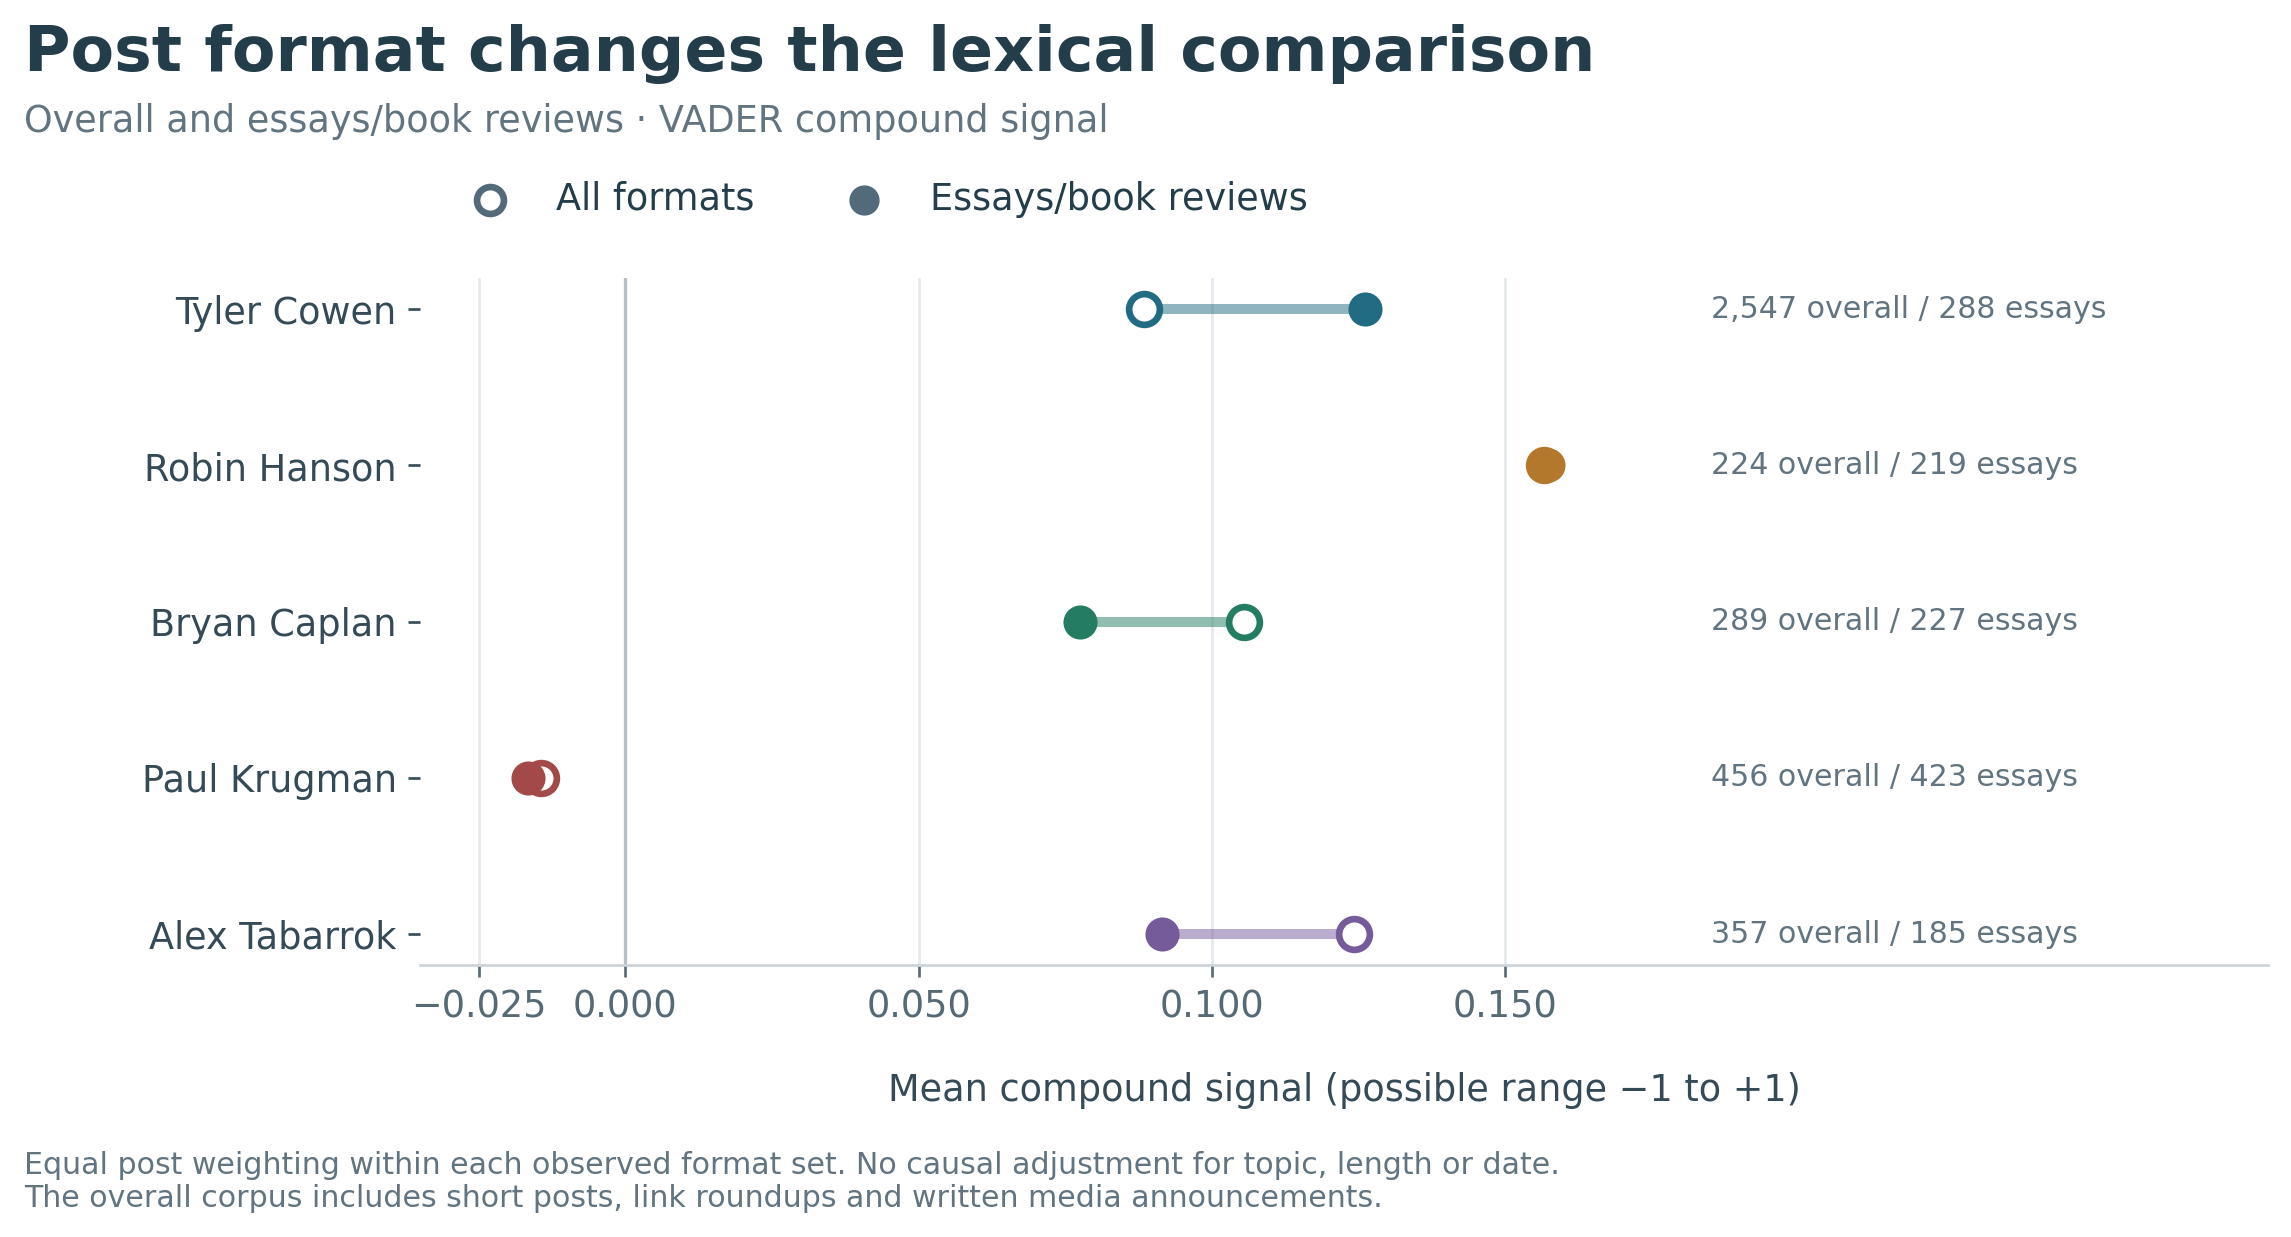Click the Mean compound signal axis title
Image resolution: width=2291 pixels, height=1237 pixels.
[1344, 1088]
